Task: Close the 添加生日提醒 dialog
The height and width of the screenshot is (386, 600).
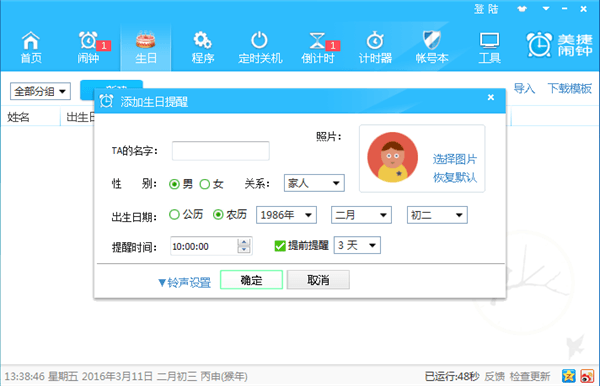Action: [491, 98]
